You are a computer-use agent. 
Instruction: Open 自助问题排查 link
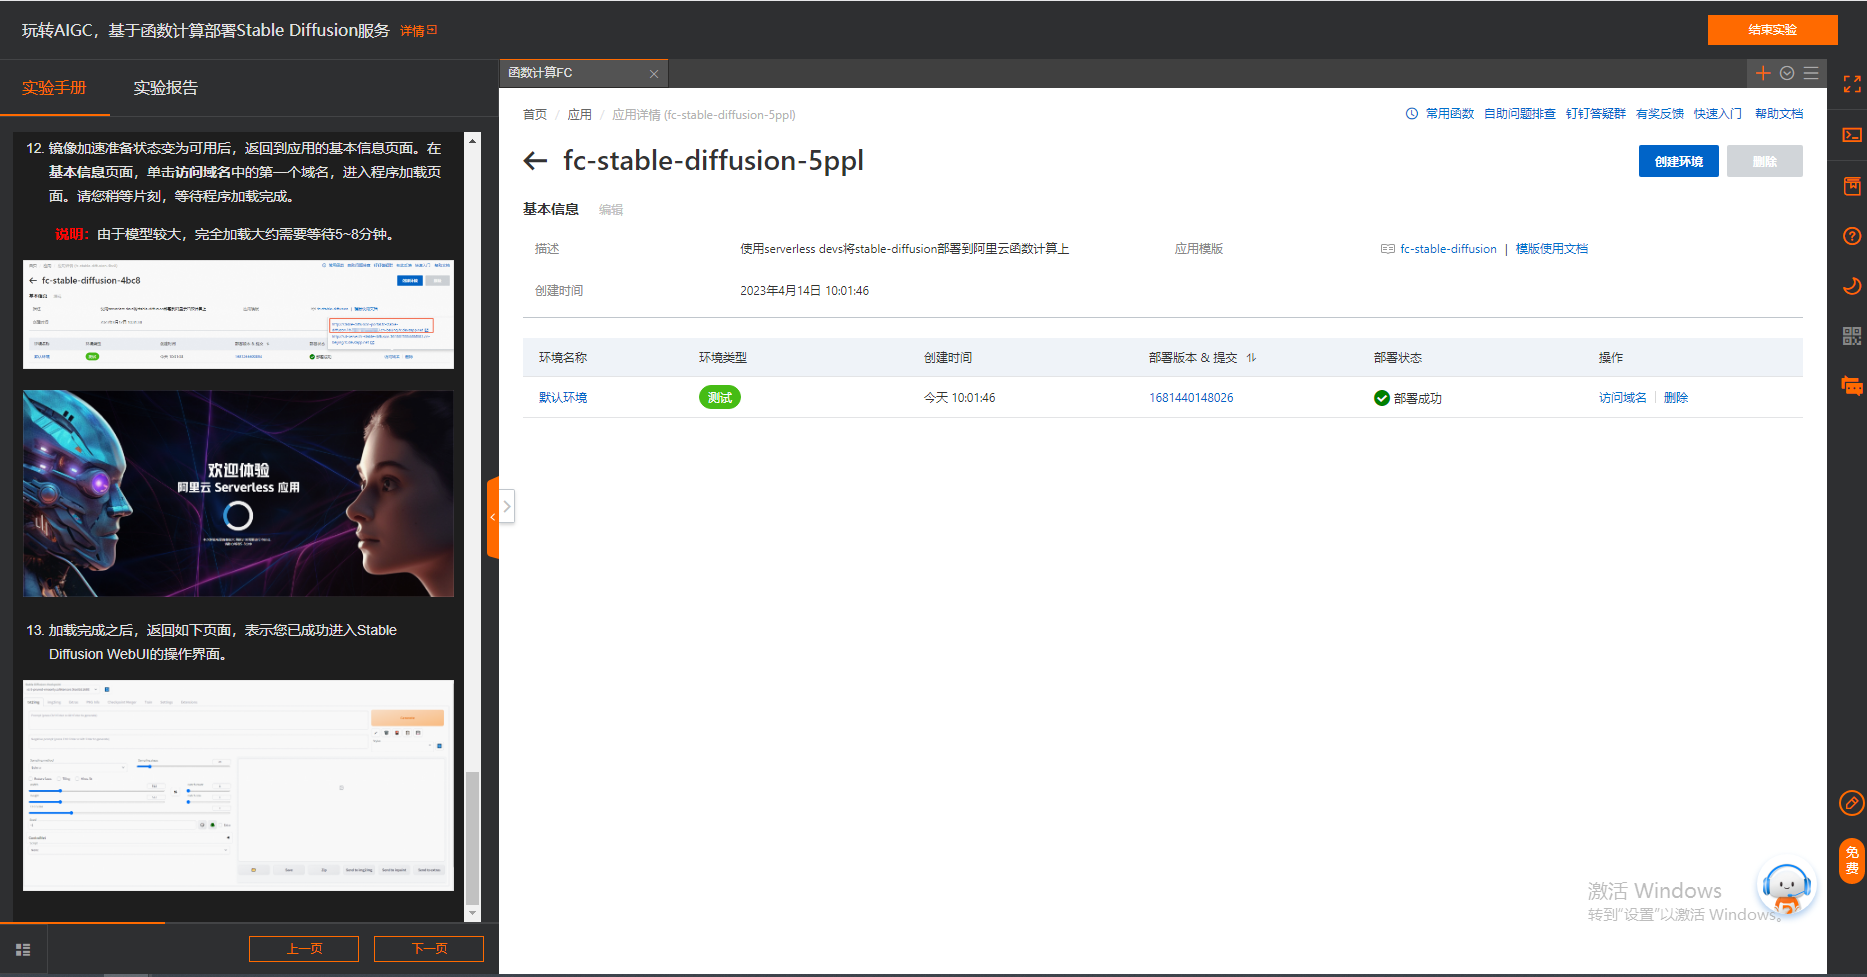point(1520,114)
